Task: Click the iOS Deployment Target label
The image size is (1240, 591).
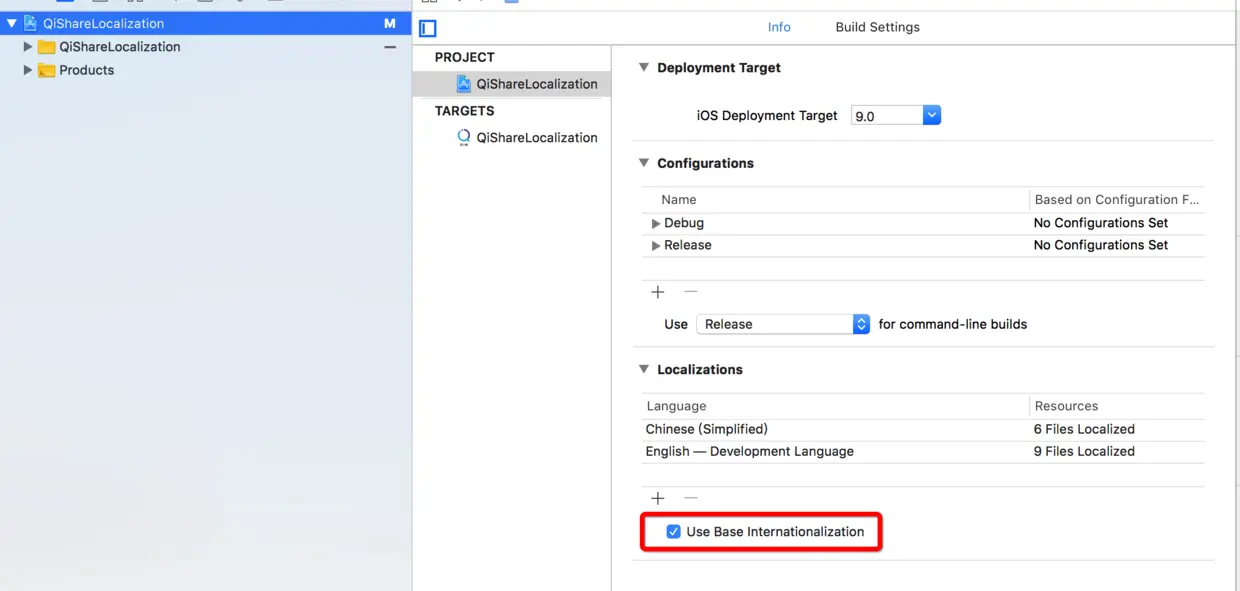Action: 767,116
